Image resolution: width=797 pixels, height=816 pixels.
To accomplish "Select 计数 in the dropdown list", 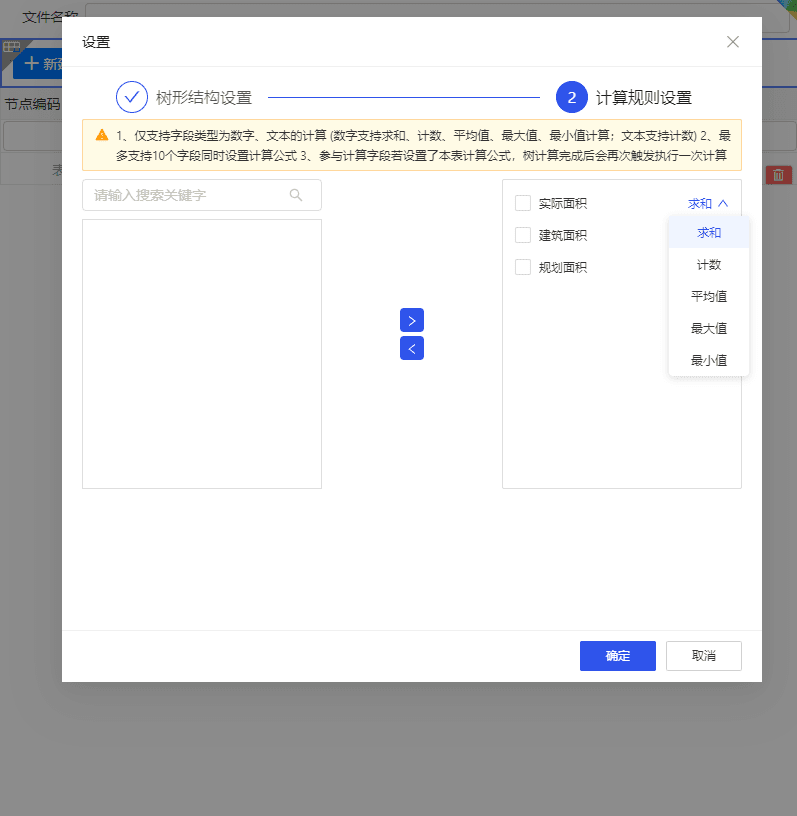I will [x=709, y=265].
